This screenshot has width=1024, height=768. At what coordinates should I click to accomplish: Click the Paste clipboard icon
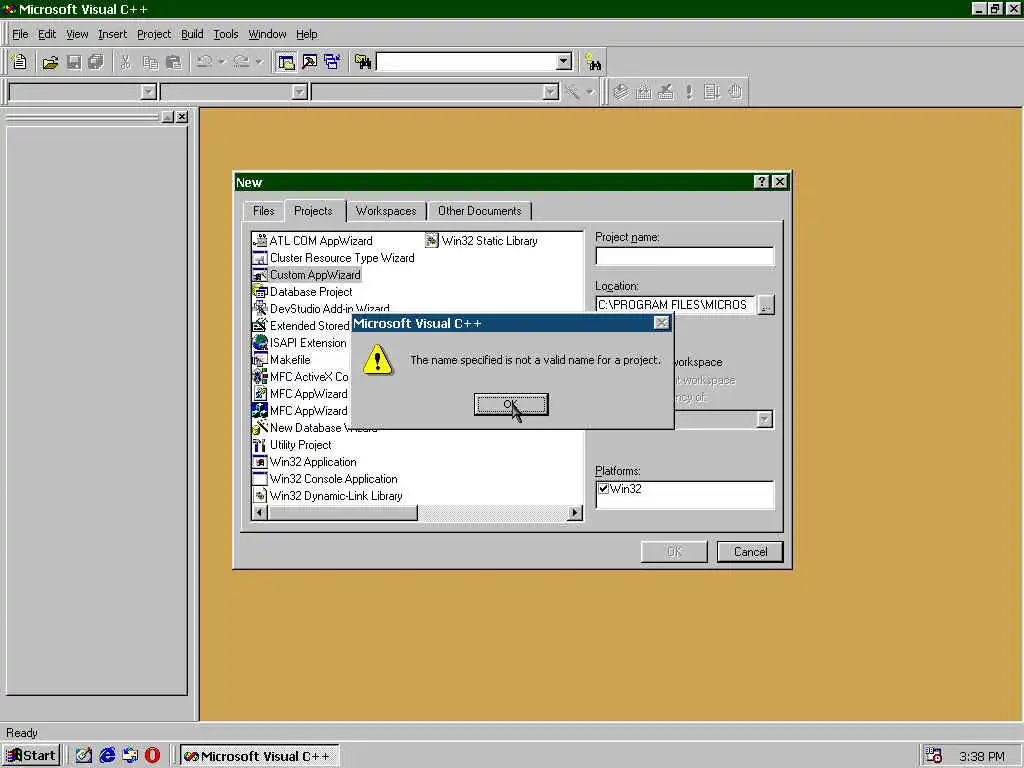coord(174,62)
